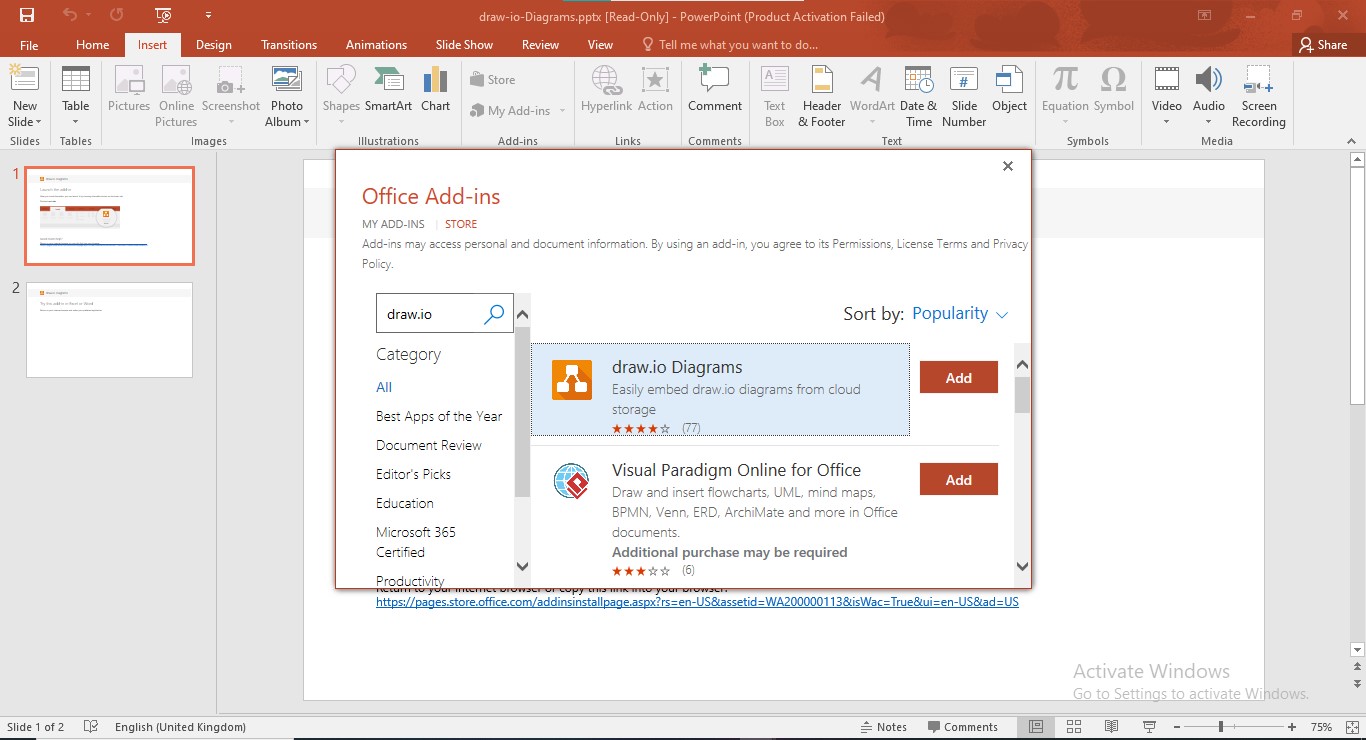Viewport: 1366px width, 740px height.
Task: Click the Share button
Action: point(1322,45)
